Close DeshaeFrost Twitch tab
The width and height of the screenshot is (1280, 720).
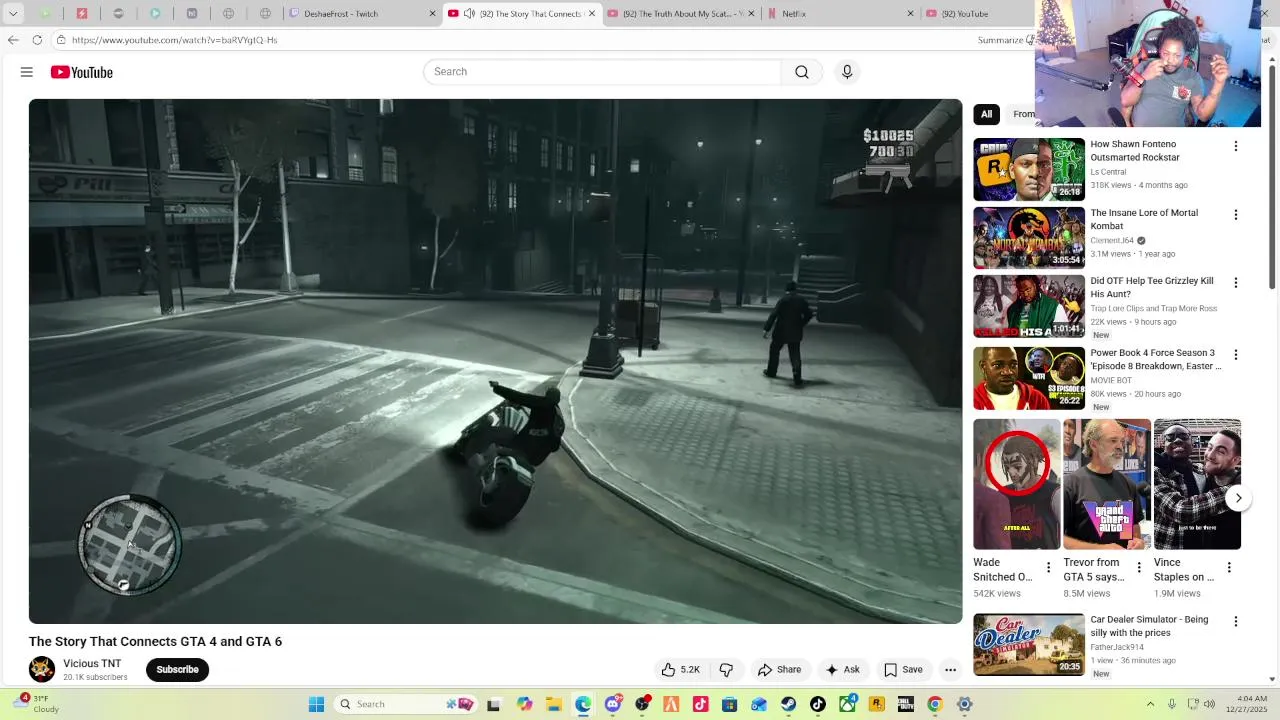[x=433, y=14]
